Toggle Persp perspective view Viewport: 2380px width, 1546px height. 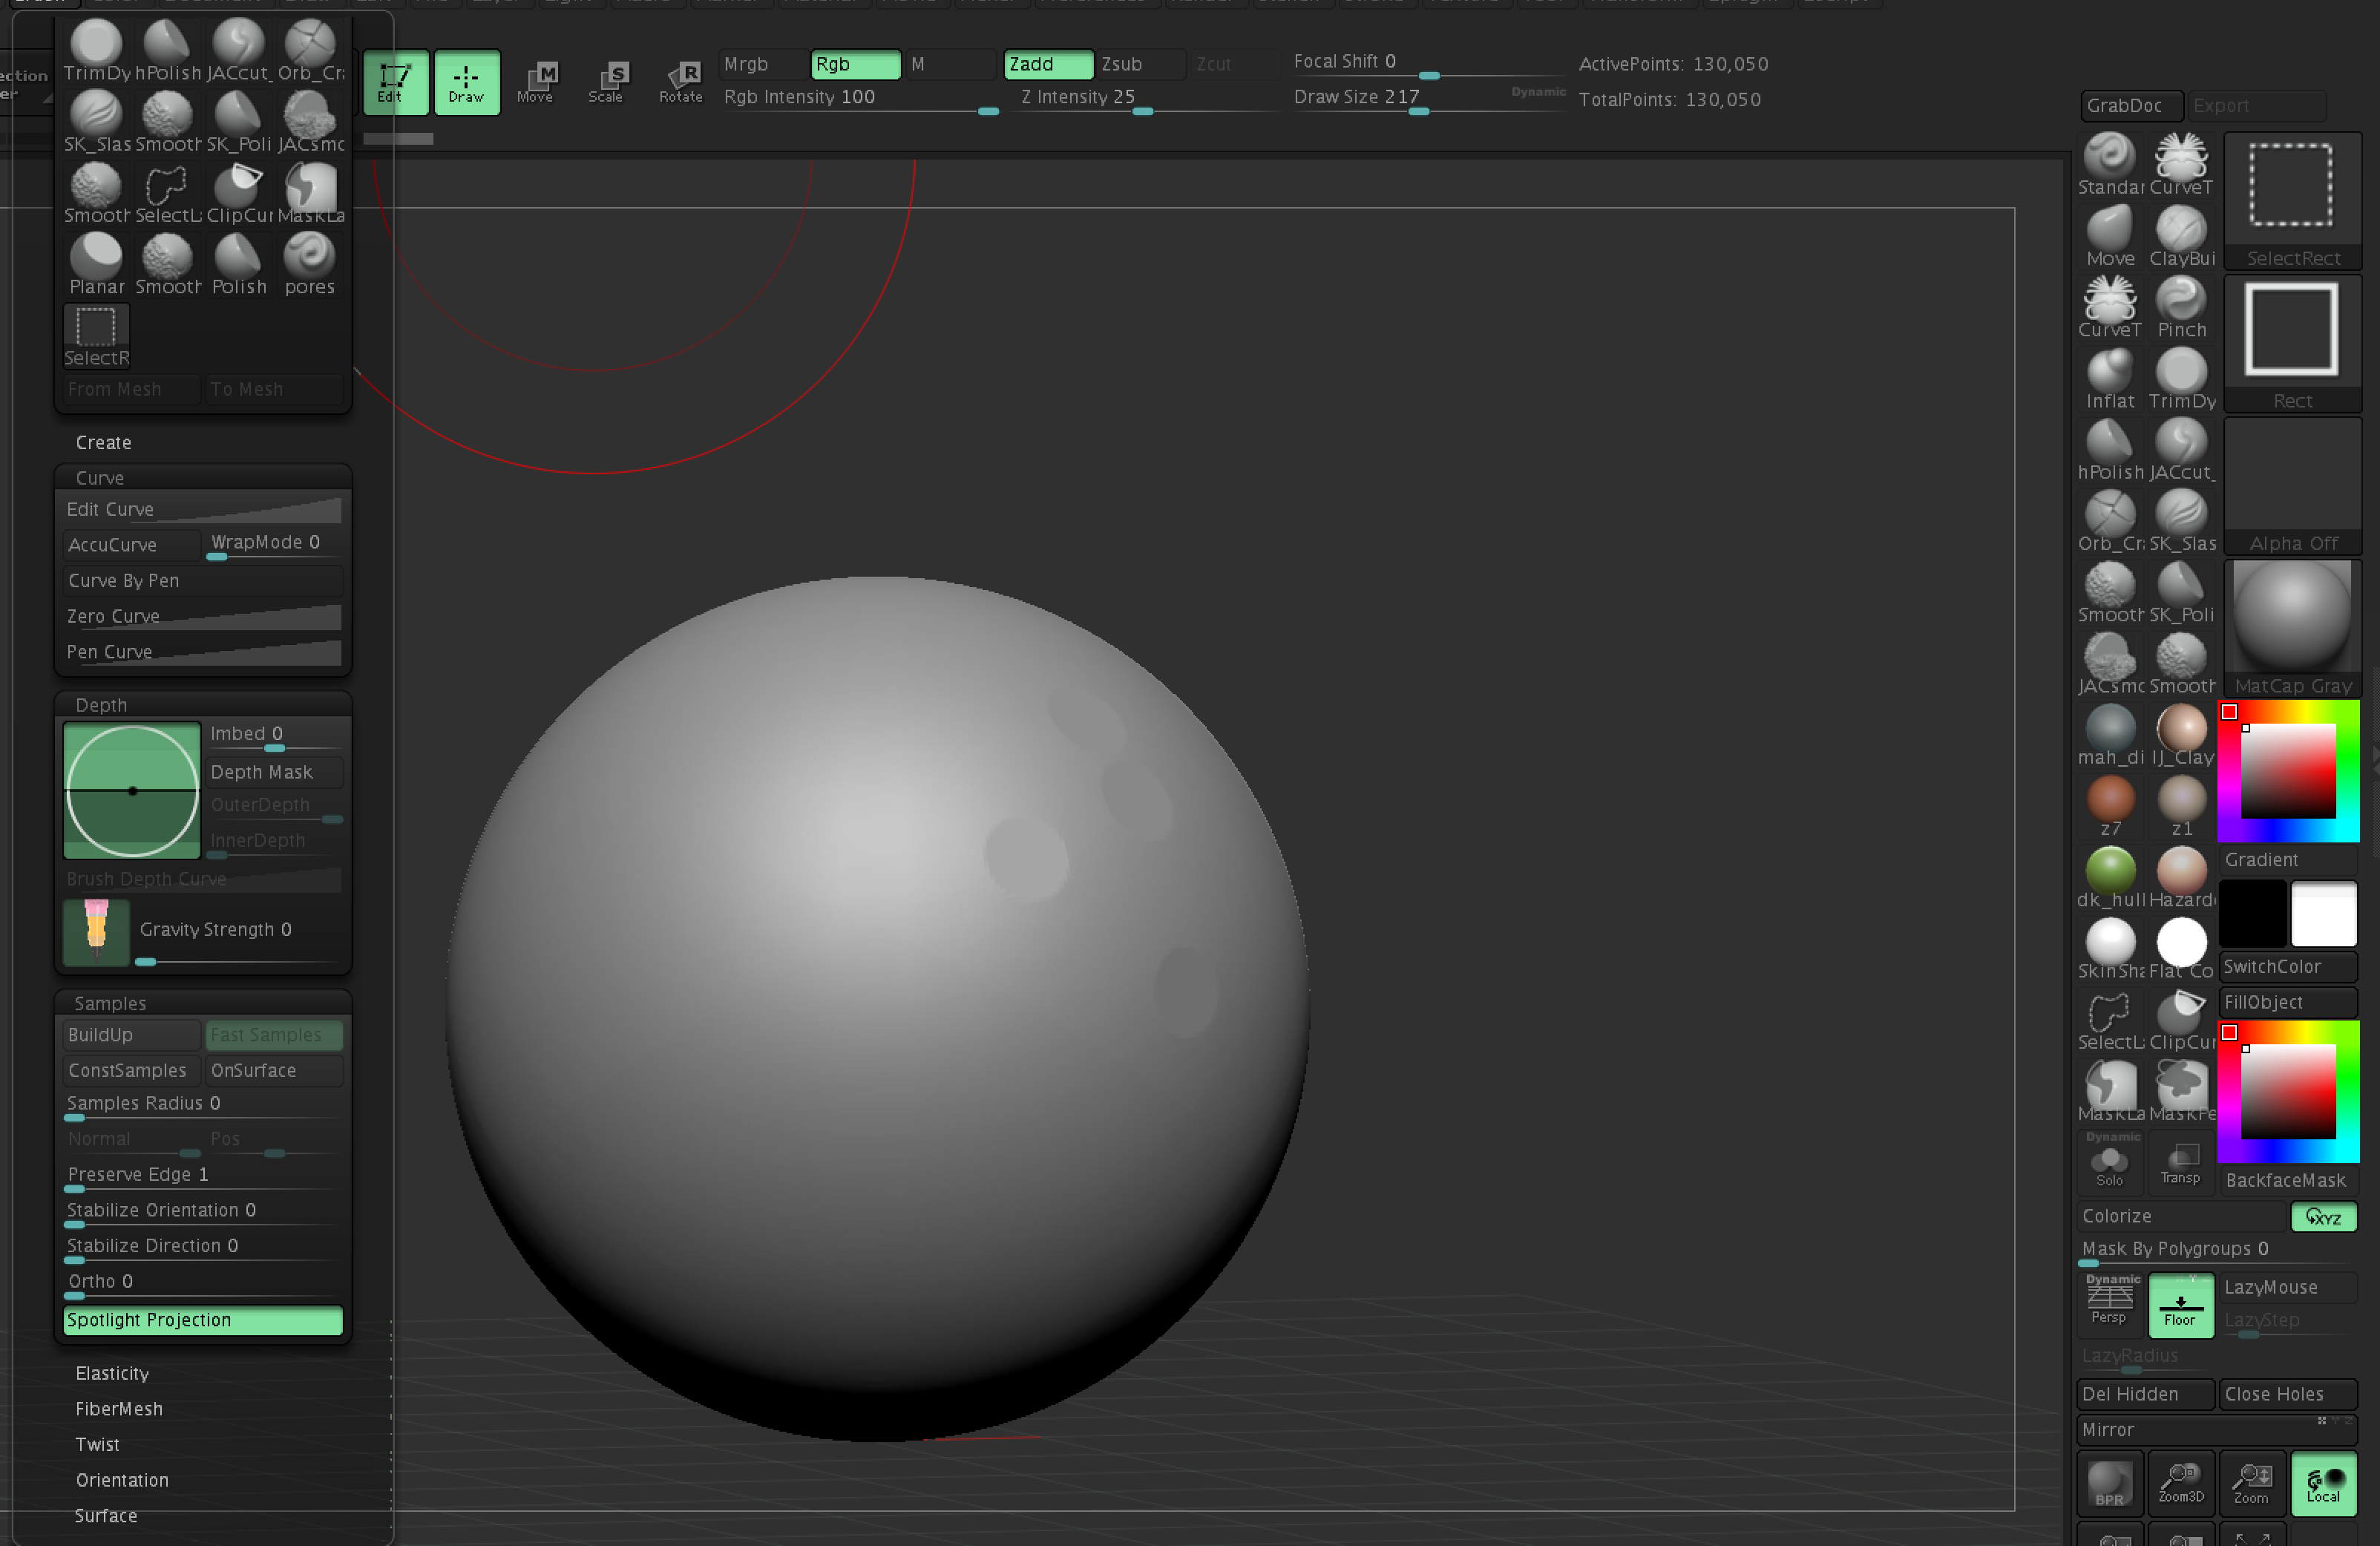point(2110,1305)
